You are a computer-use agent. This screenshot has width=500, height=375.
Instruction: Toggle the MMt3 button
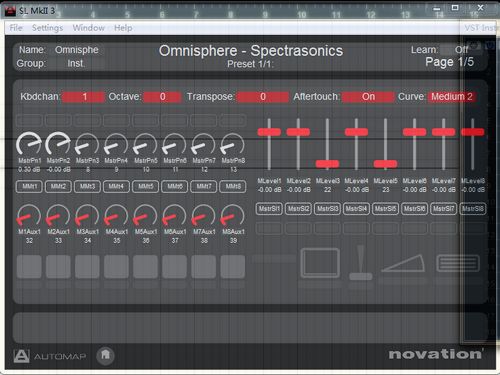point(87,186)
